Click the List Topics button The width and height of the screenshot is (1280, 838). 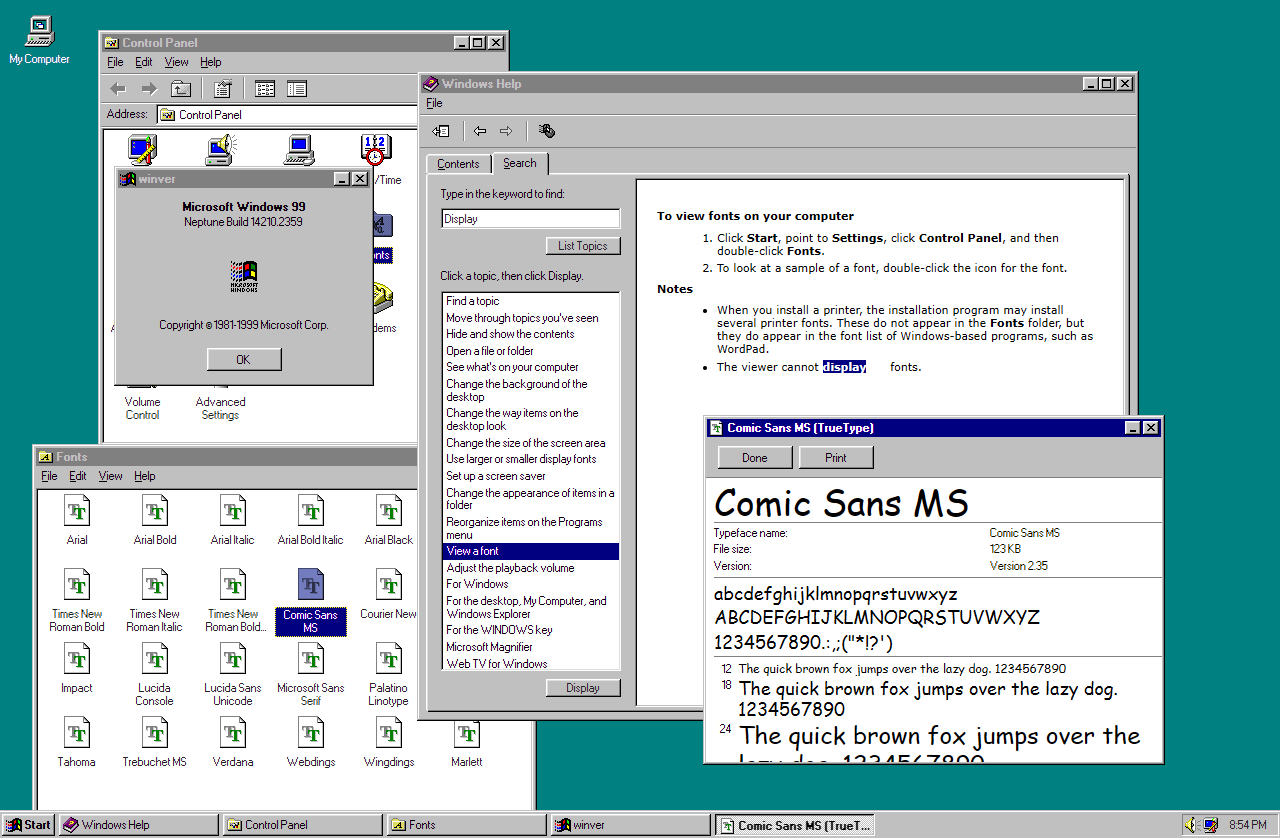[x=583, y=246]
